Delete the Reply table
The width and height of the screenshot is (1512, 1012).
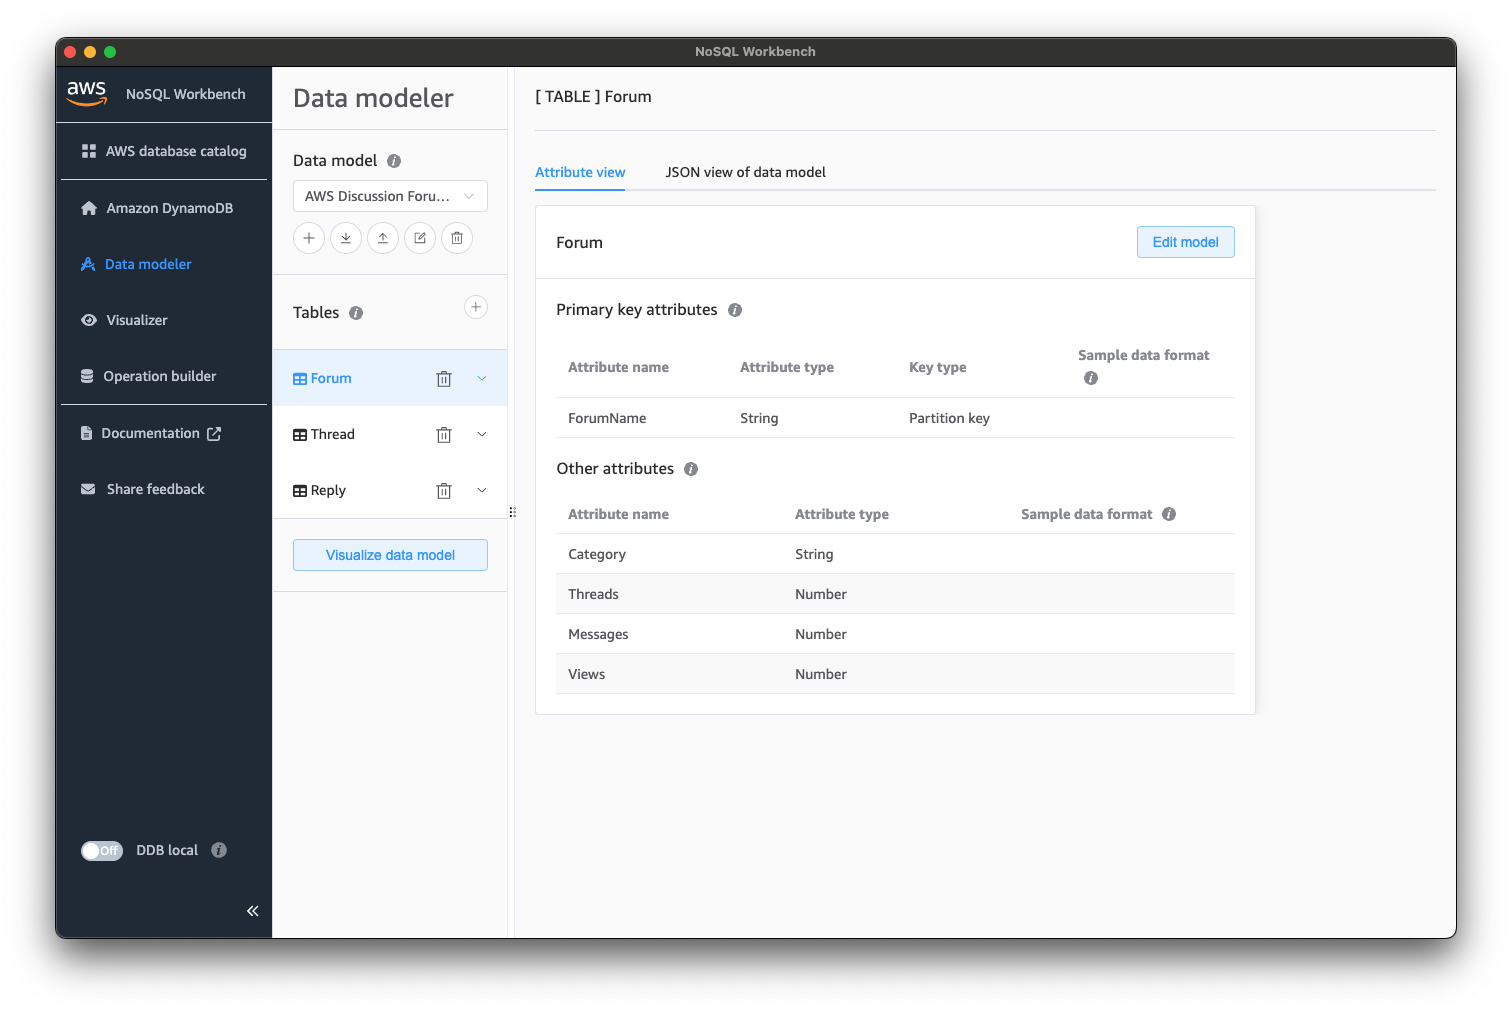pos(444,491)
